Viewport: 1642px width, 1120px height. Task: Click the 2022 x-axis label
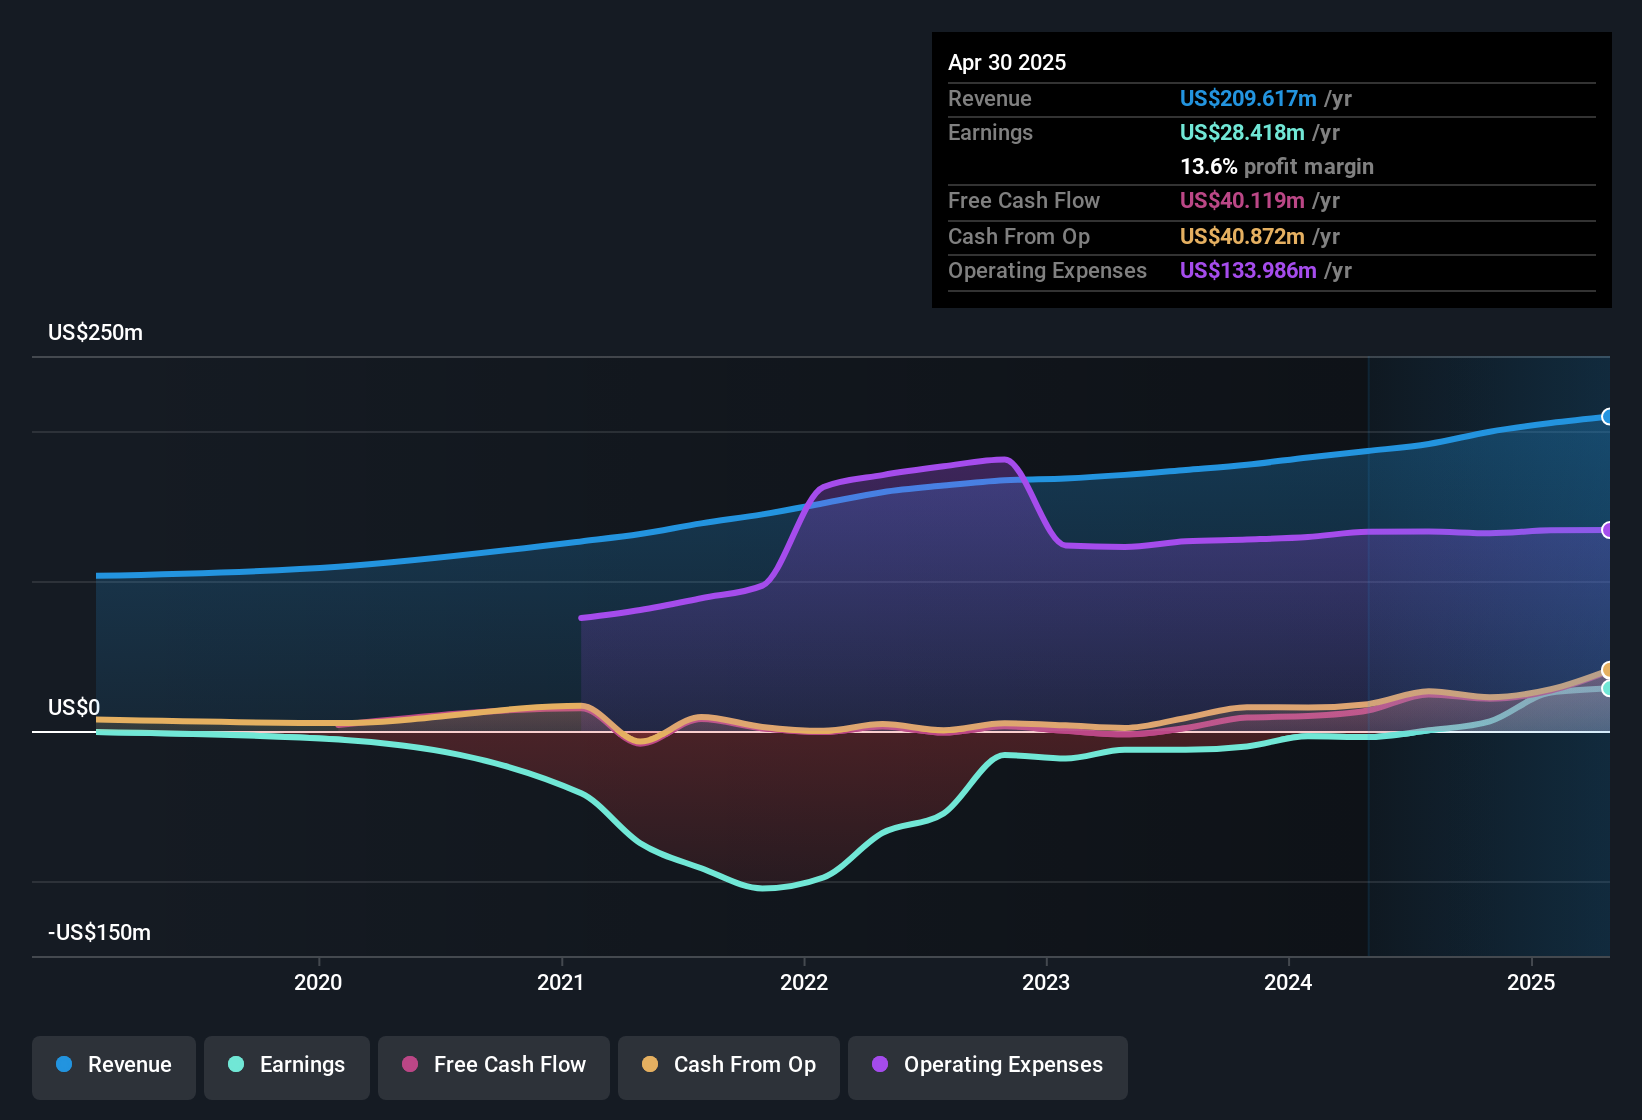tap(804, 982)
